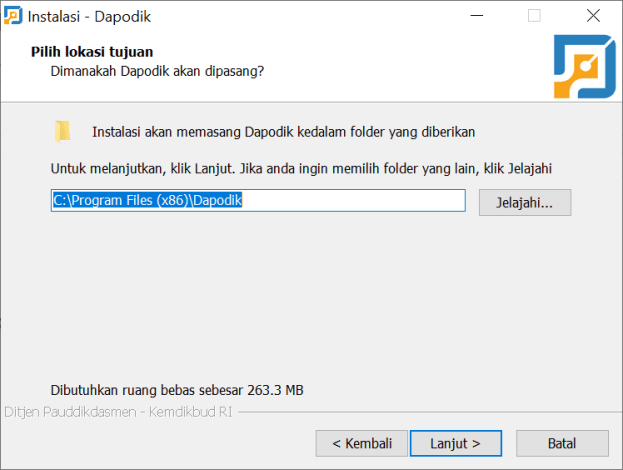Proceed by clicking Lanjut
623x470 pixels.
pyautogui.click(x=455, y=443)
